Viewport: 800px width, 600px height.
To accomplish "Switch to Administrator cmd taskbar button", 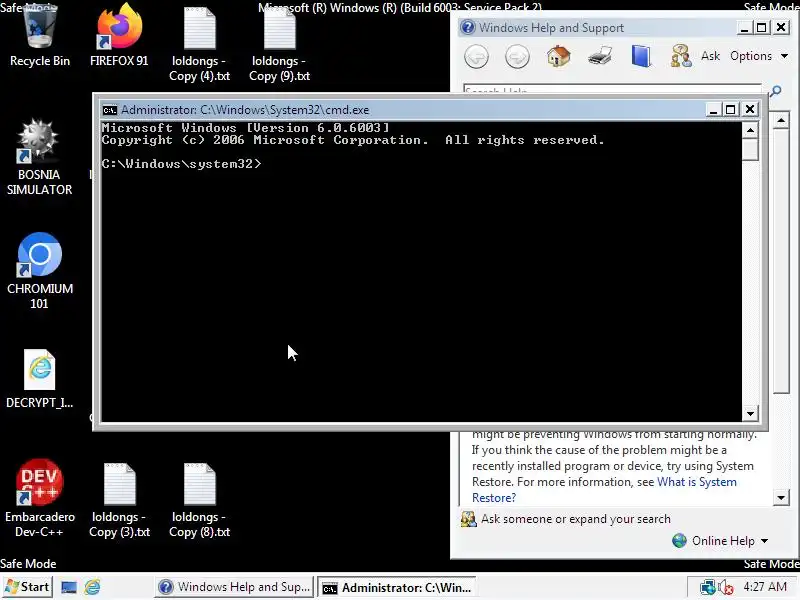I will (397, 587).
